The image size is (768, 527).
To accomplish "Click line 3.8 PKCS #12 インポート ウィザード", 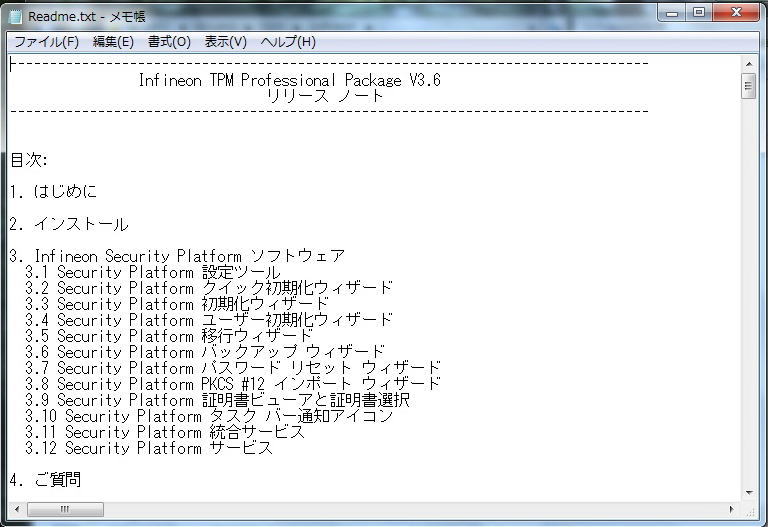I will [233, 384].
